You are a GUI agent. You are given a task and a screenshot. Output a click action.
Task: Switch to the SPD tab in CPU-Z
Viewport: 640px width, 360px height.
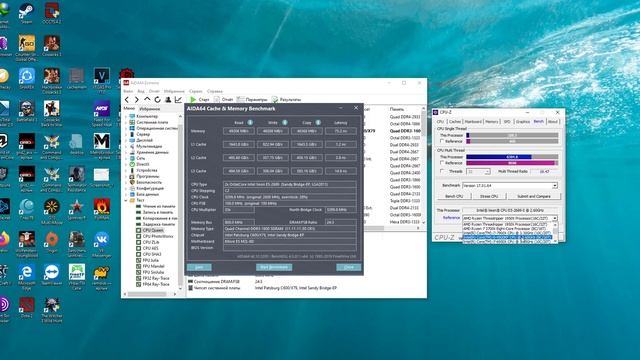pos(507,122)
